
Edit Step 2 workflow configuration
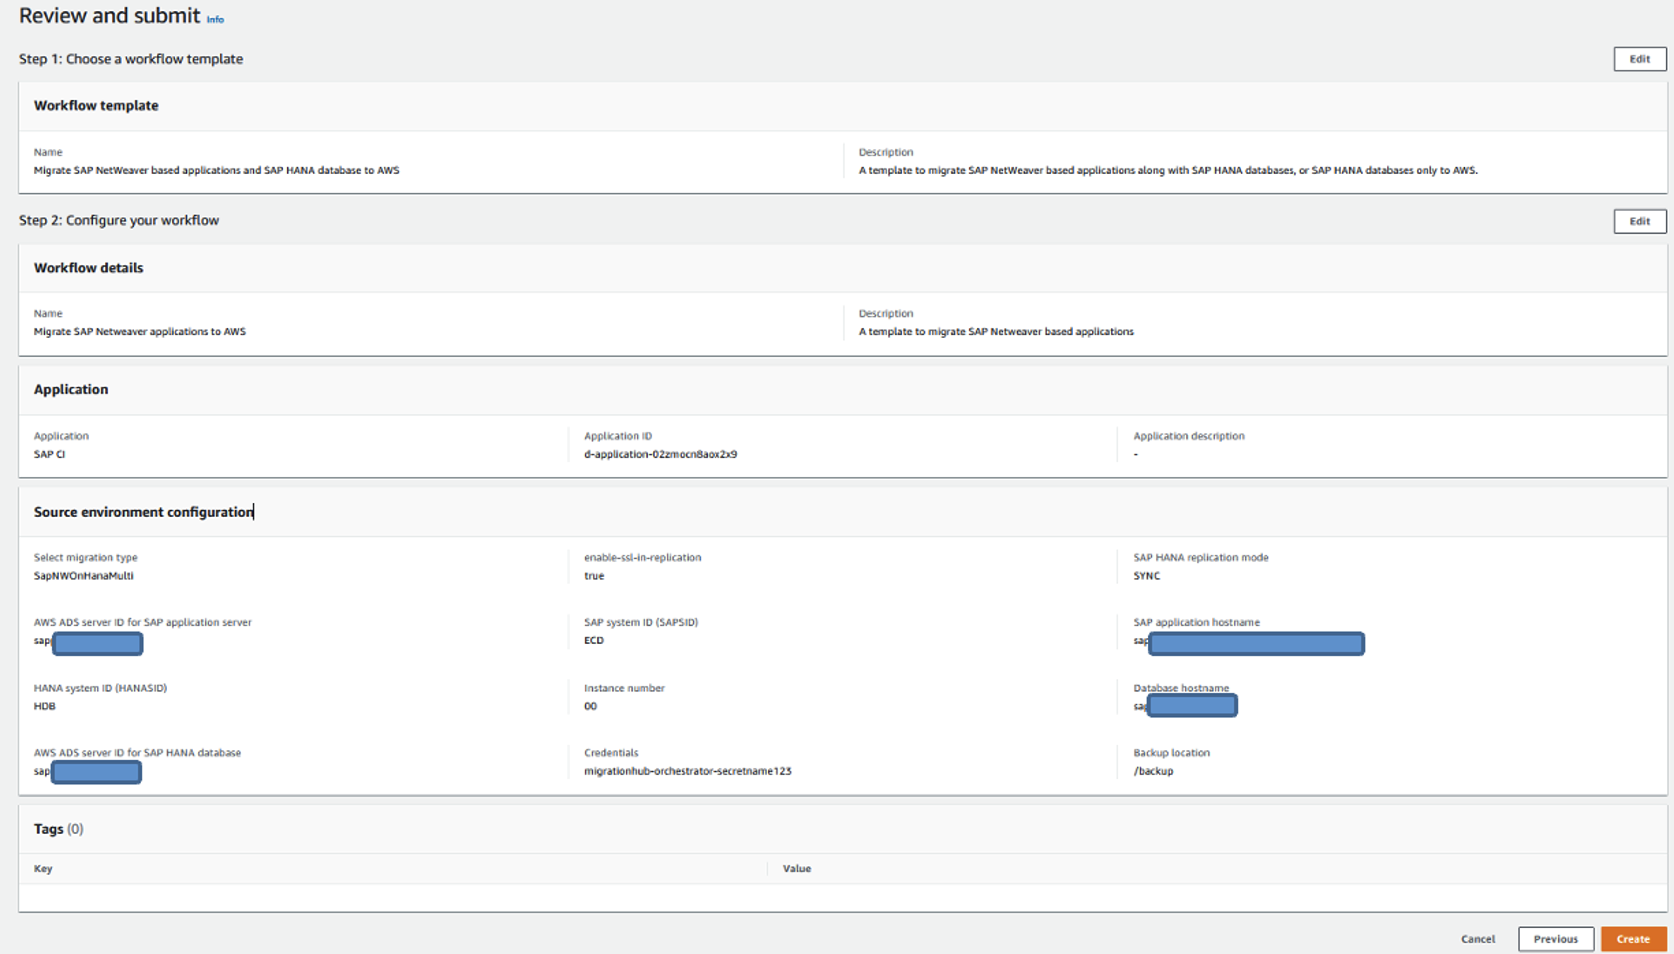tap(1639, 221)
